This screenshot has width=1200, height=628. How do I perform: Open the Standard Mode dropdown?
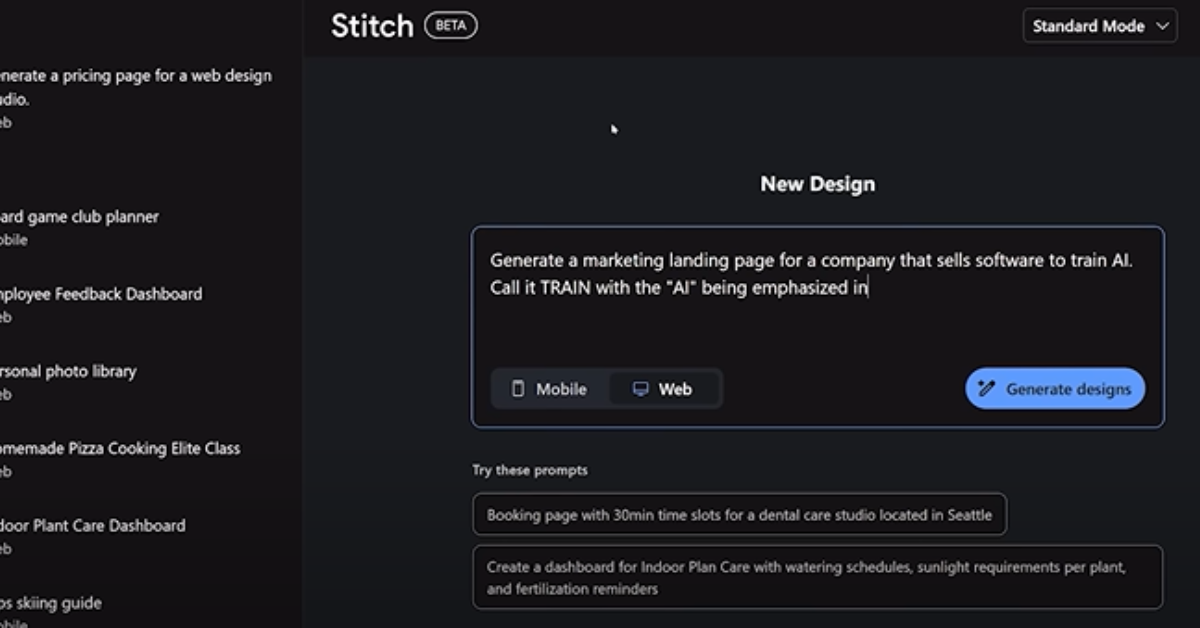click(x=1098, y=26)
